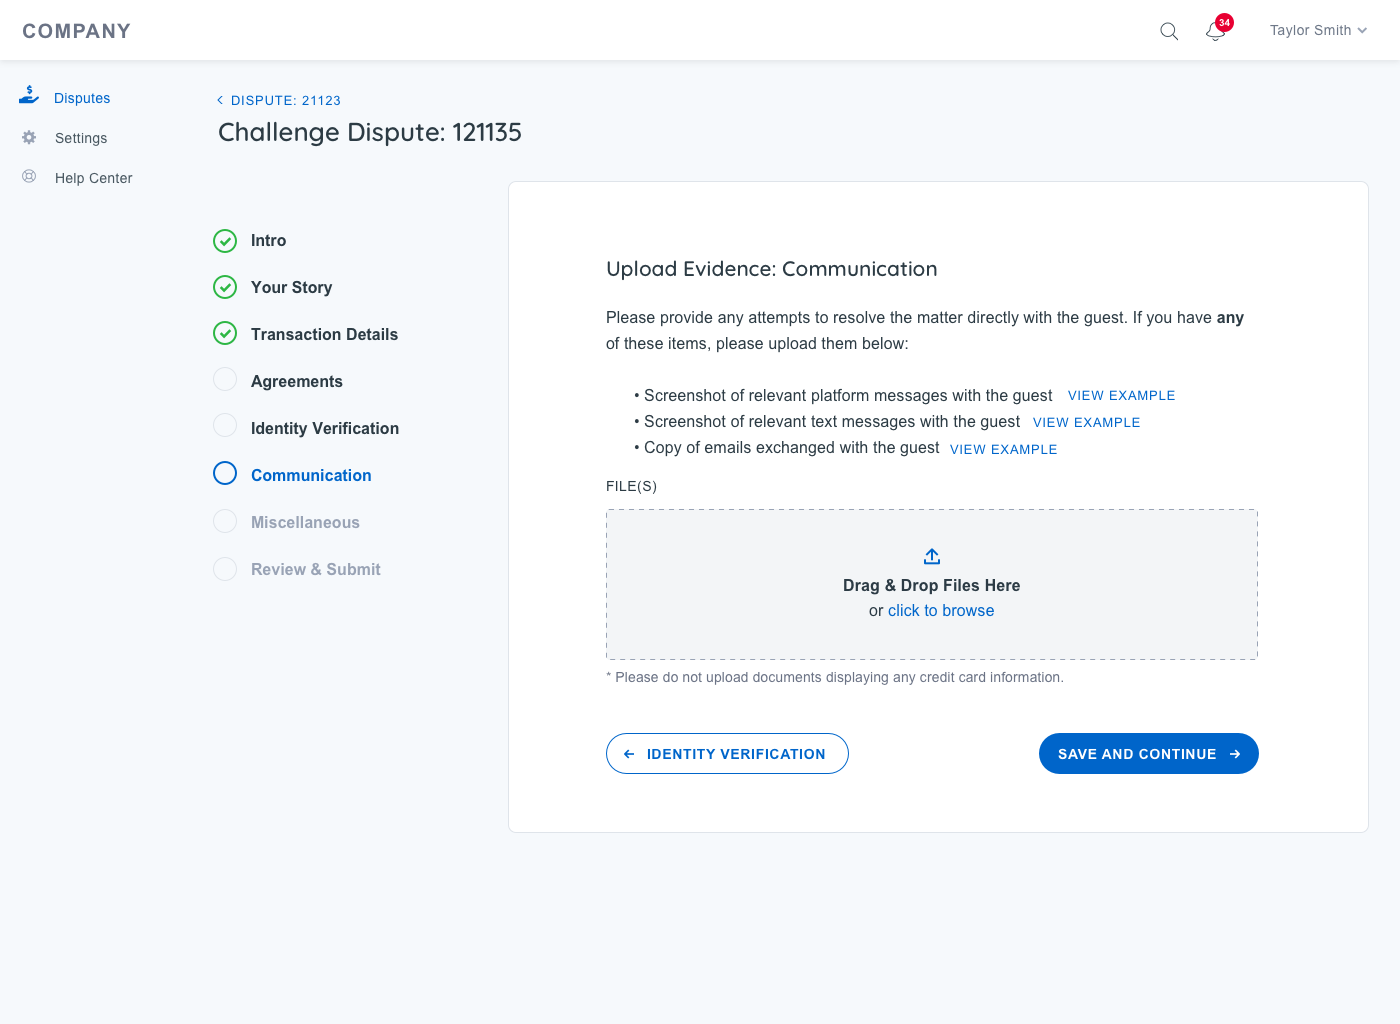Image resolution: width=1400 pixels, height=1024 pixels.
Task: Click the "click to browse" link
Action: pyautogui.click(x=941, y=611)
